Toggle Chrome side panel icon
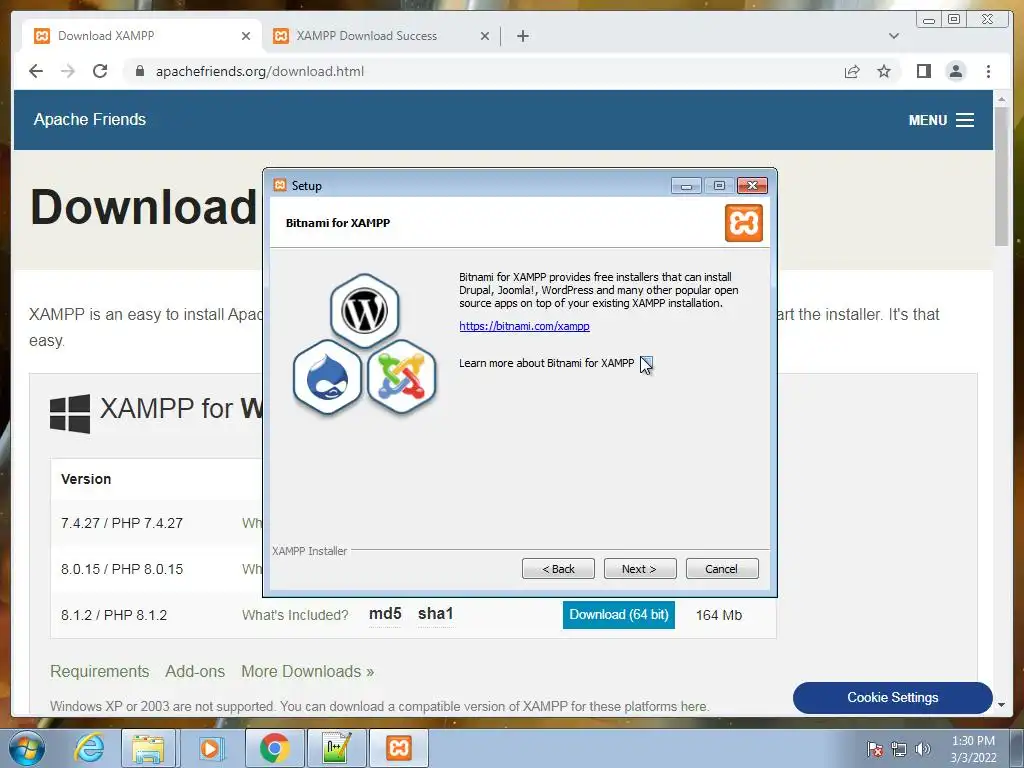The image size is (1024, 768). (x=923, y=71)
